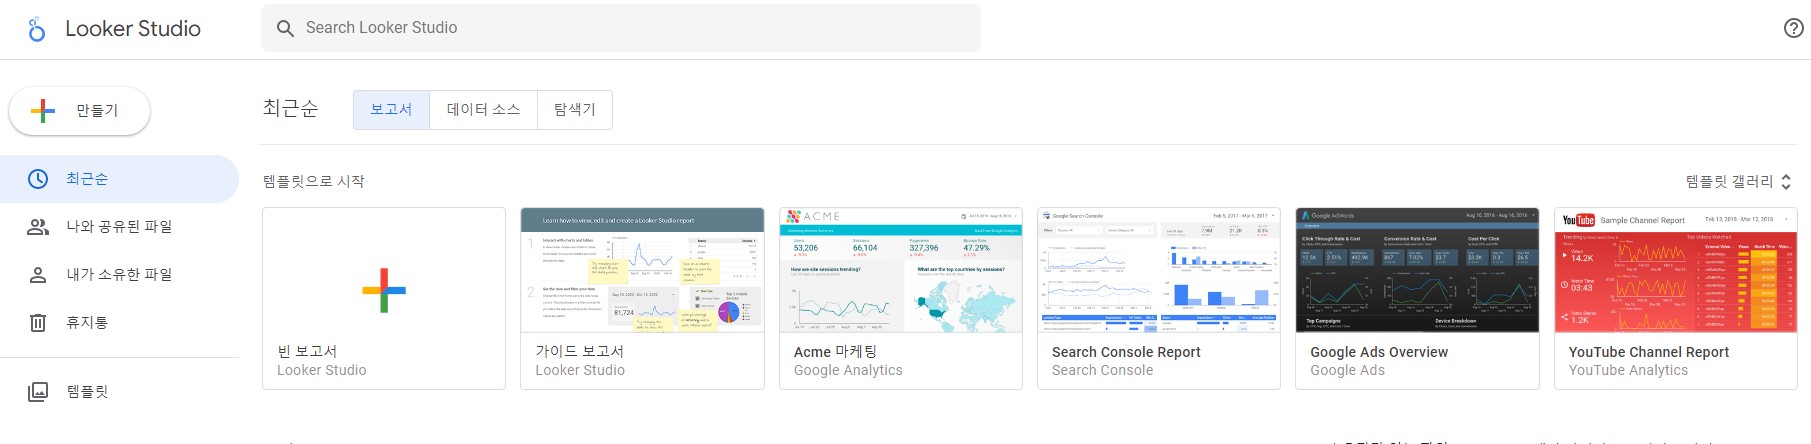Click the clock icon beside 최근순
This screenshot has width=1811, height=444.
pos(38,179)
